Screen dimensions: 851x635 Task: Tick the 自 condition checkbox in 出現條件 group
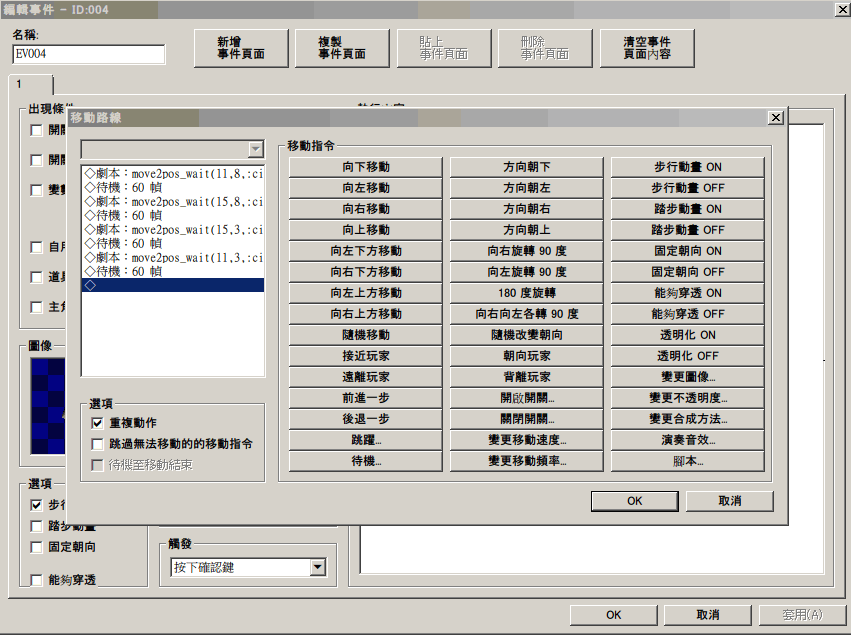click(x=36, y=247)
